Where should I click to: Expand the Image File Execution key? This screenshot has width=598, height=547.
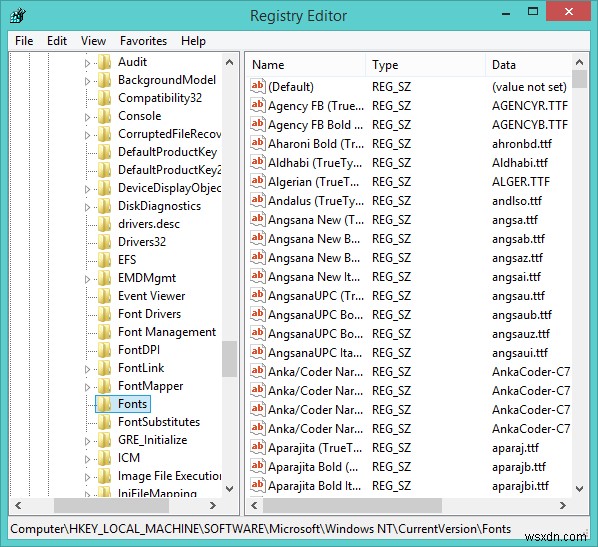pos(87,477)
